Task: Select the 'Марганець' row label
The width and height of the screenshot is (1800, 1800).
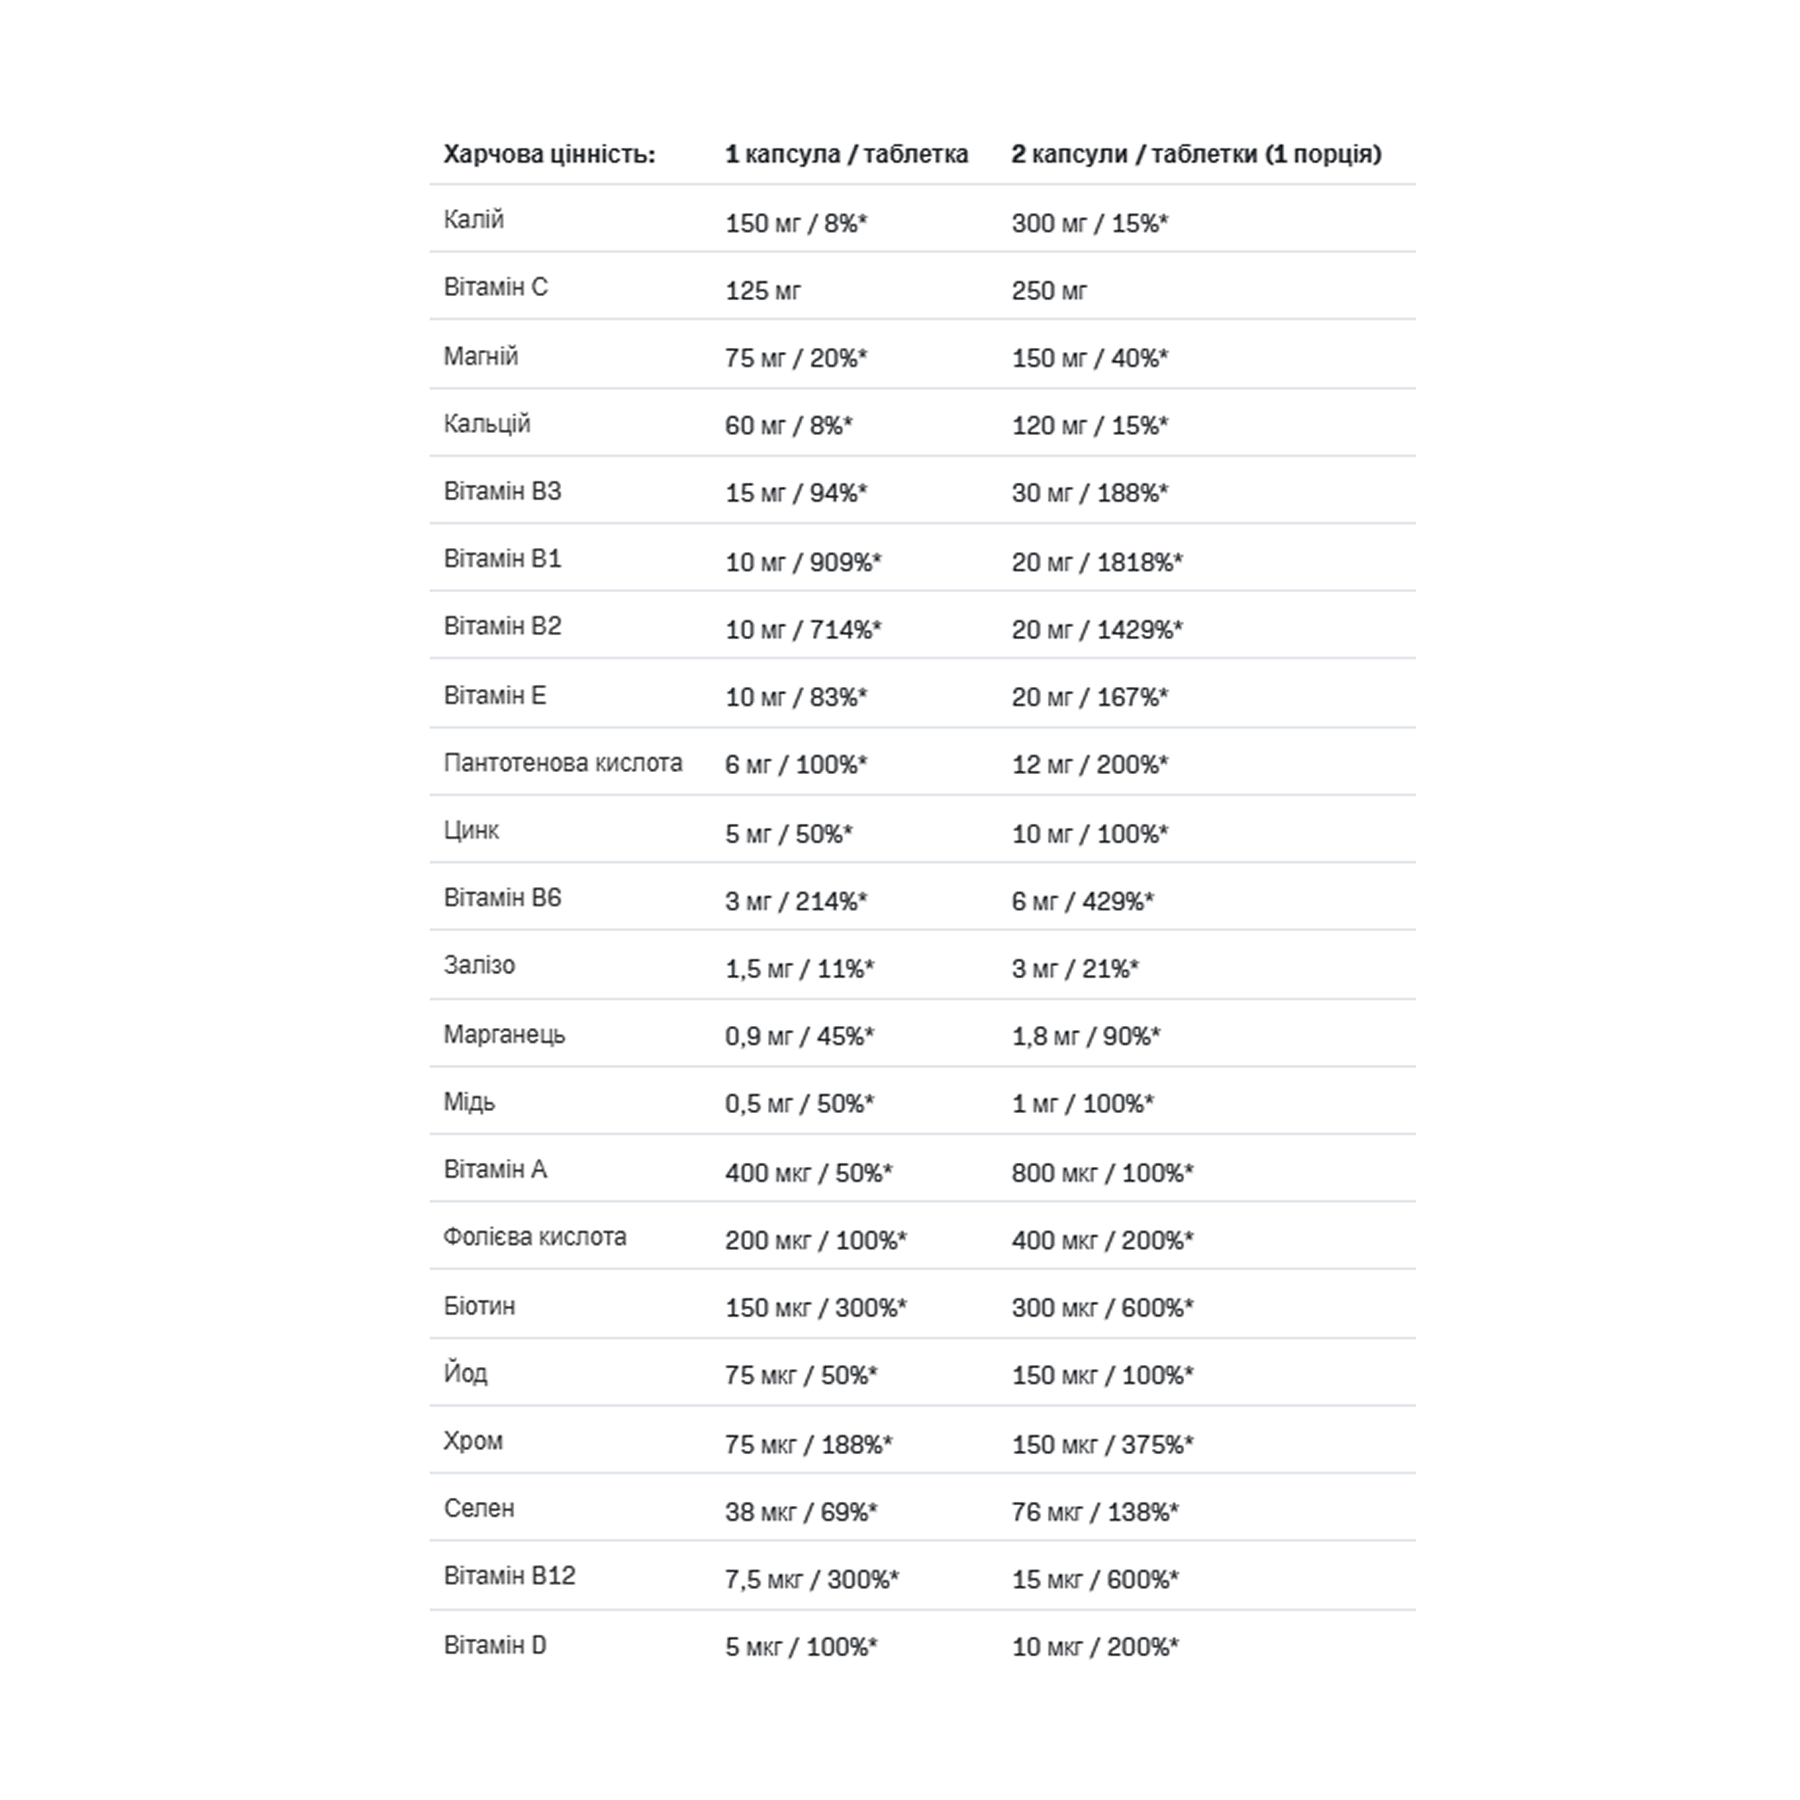Action: pyautogui.click(x=504, y=1035)
